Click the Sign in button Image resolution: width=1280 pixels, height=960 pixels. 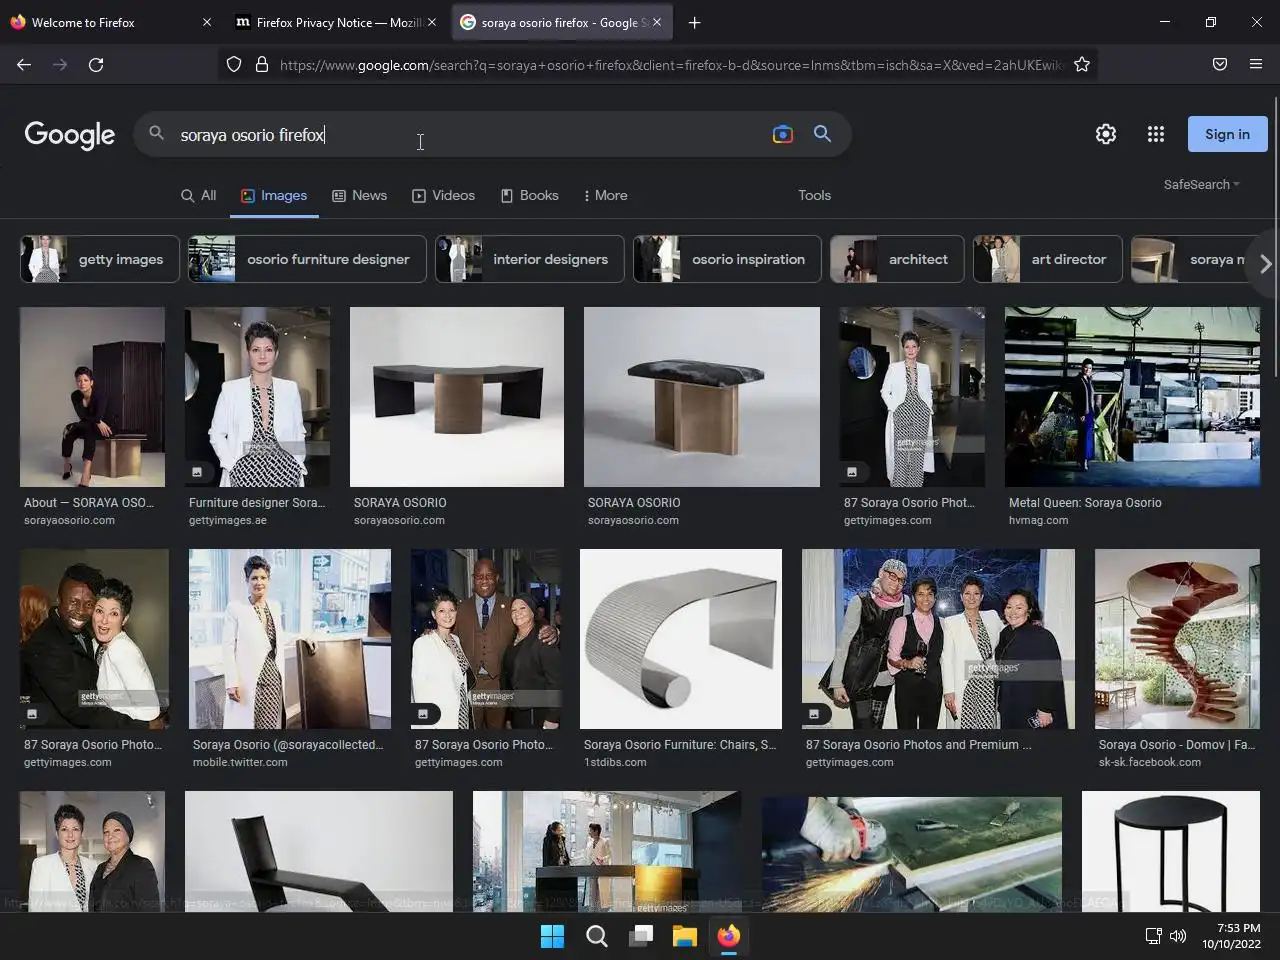pos(1227,134)
